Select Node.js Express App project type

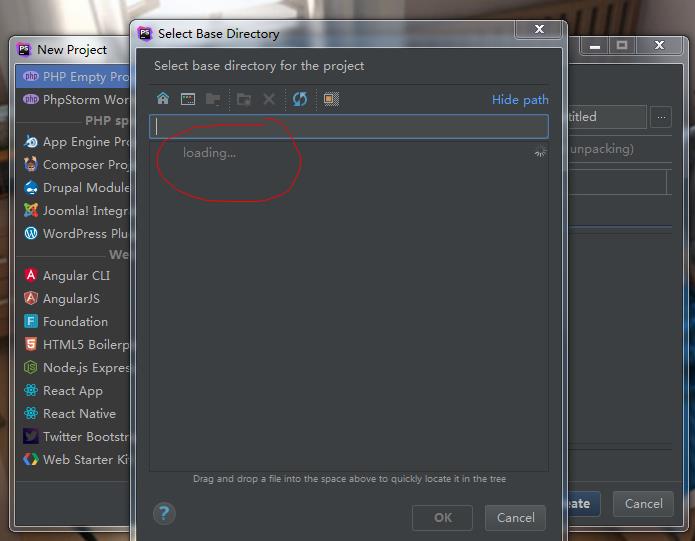pyautogui.click(x=73, y=368)
